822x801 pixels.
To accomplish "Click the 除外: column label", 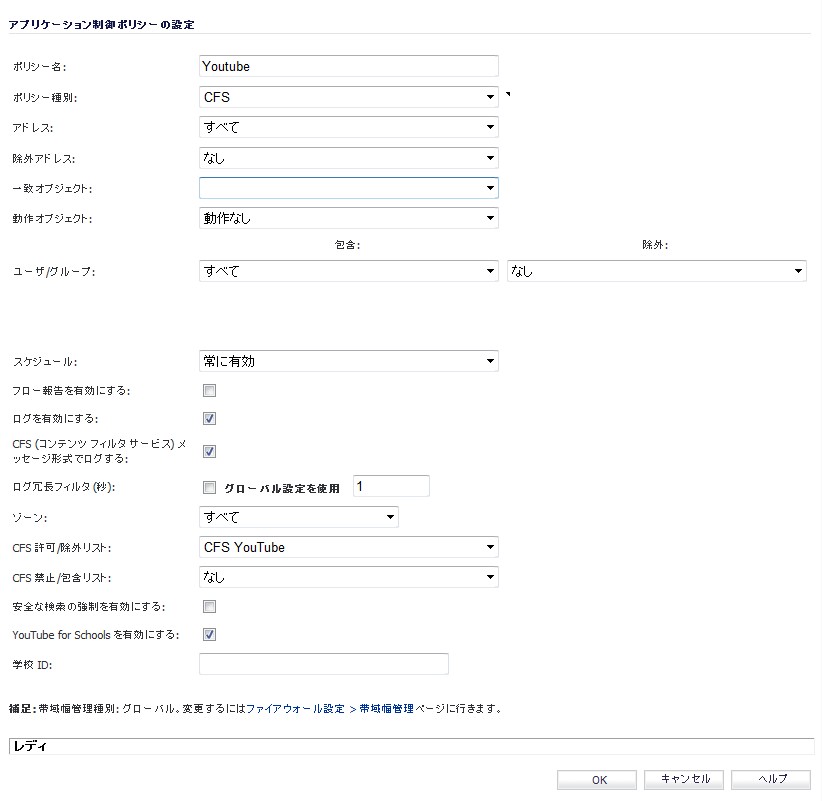I will coord(655,245).
